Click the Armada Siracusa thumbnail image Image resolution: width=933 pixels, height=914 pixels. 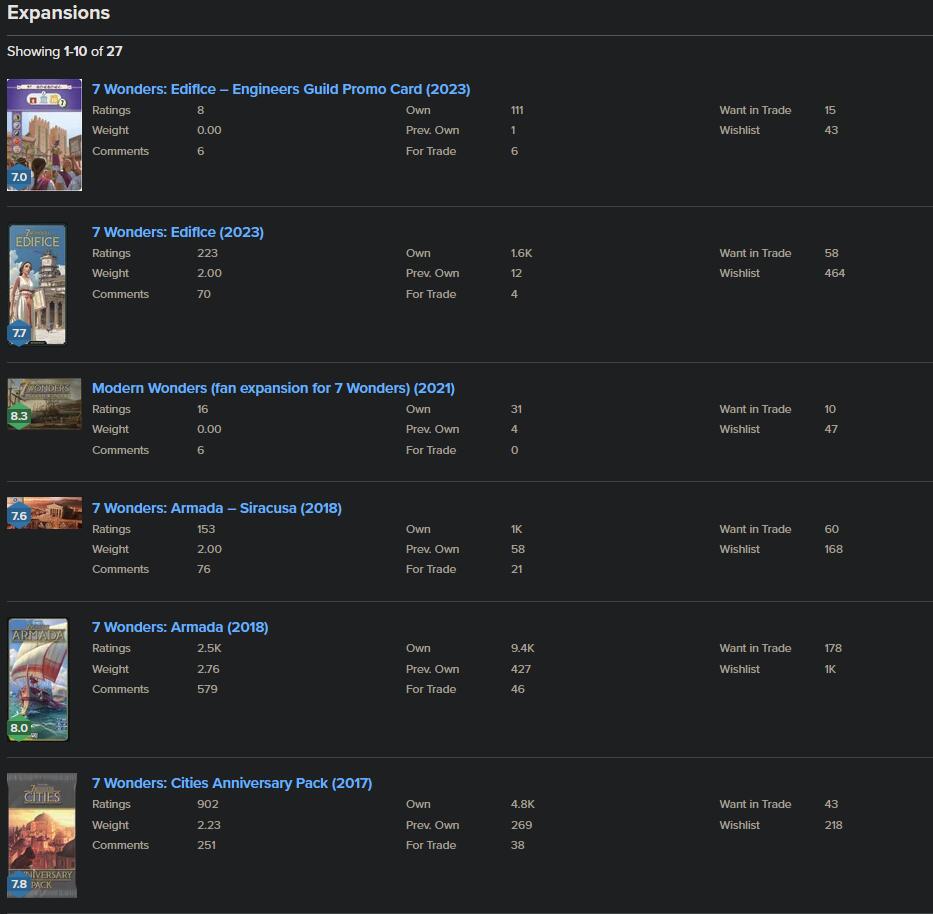click(x=44, y=513)
